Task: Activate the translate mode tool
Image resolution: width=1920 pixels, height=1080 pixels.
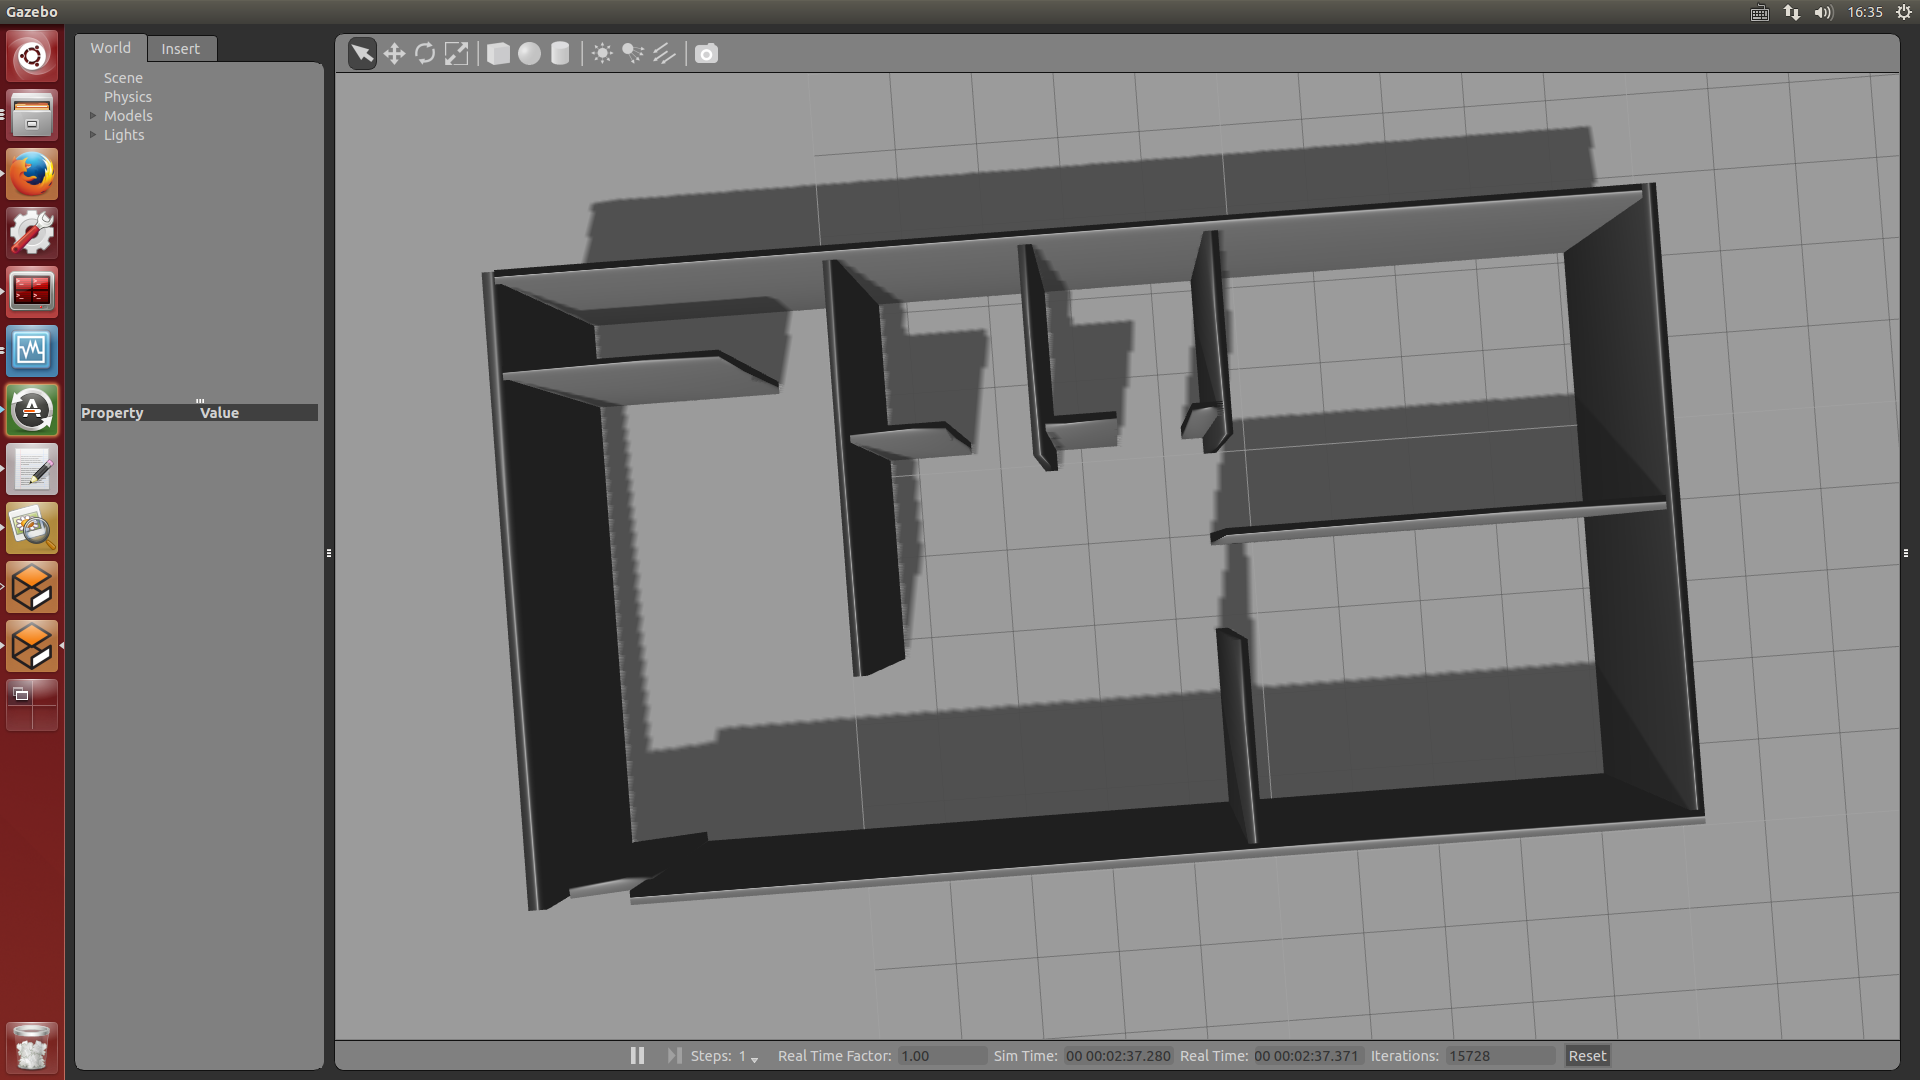Action: click(394, 53)
